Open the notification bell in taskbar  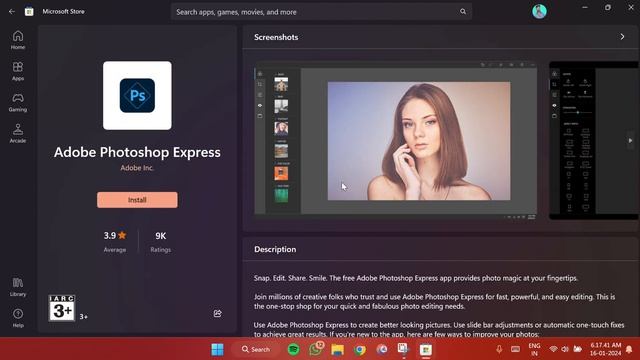[629, 349]
